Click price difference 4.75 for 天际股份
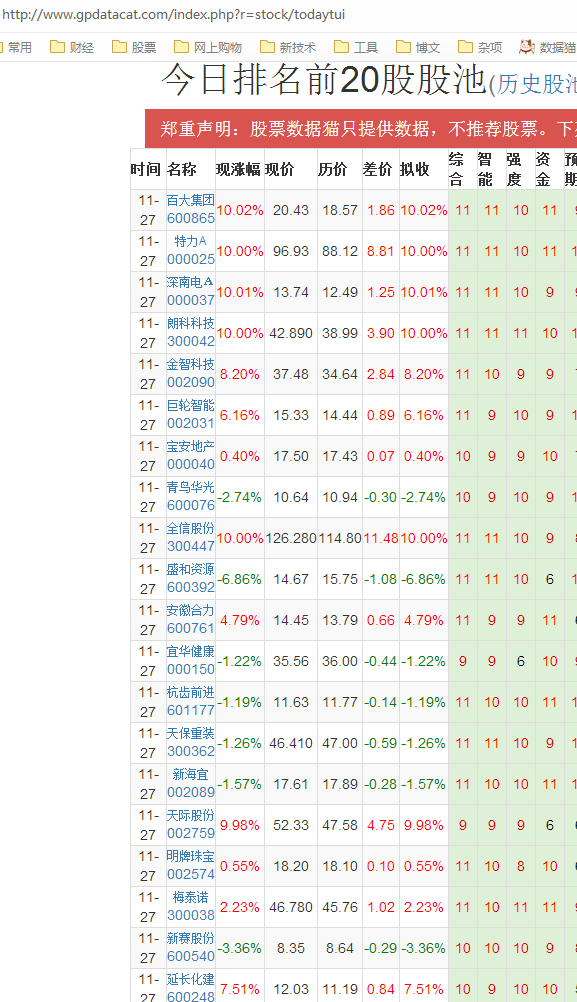Screen dimensions: 577x1002 [381, 825]
